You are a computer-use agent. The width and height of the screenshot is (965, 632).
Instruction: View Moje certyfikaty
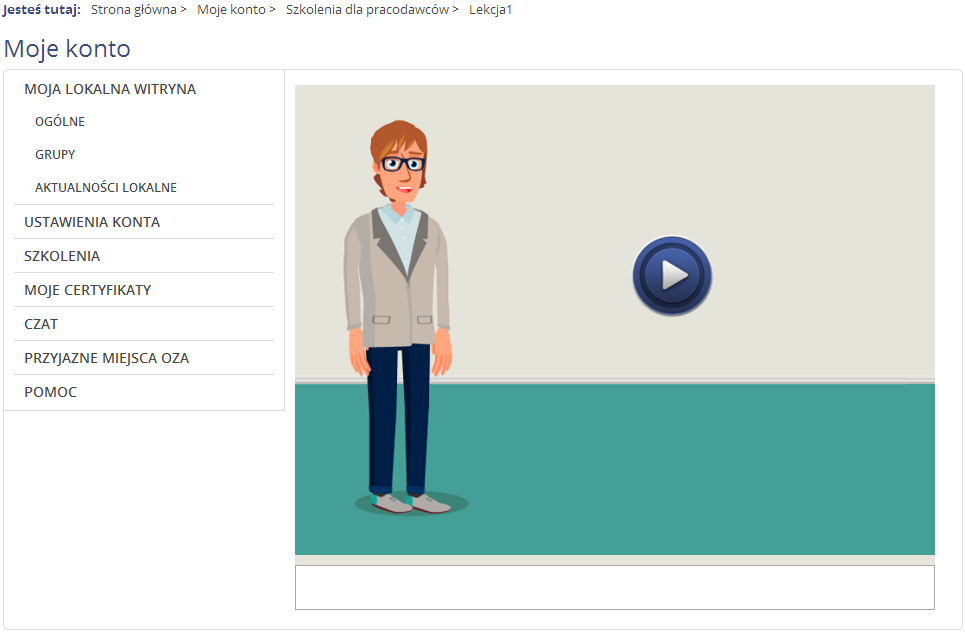tap(87, 290)
